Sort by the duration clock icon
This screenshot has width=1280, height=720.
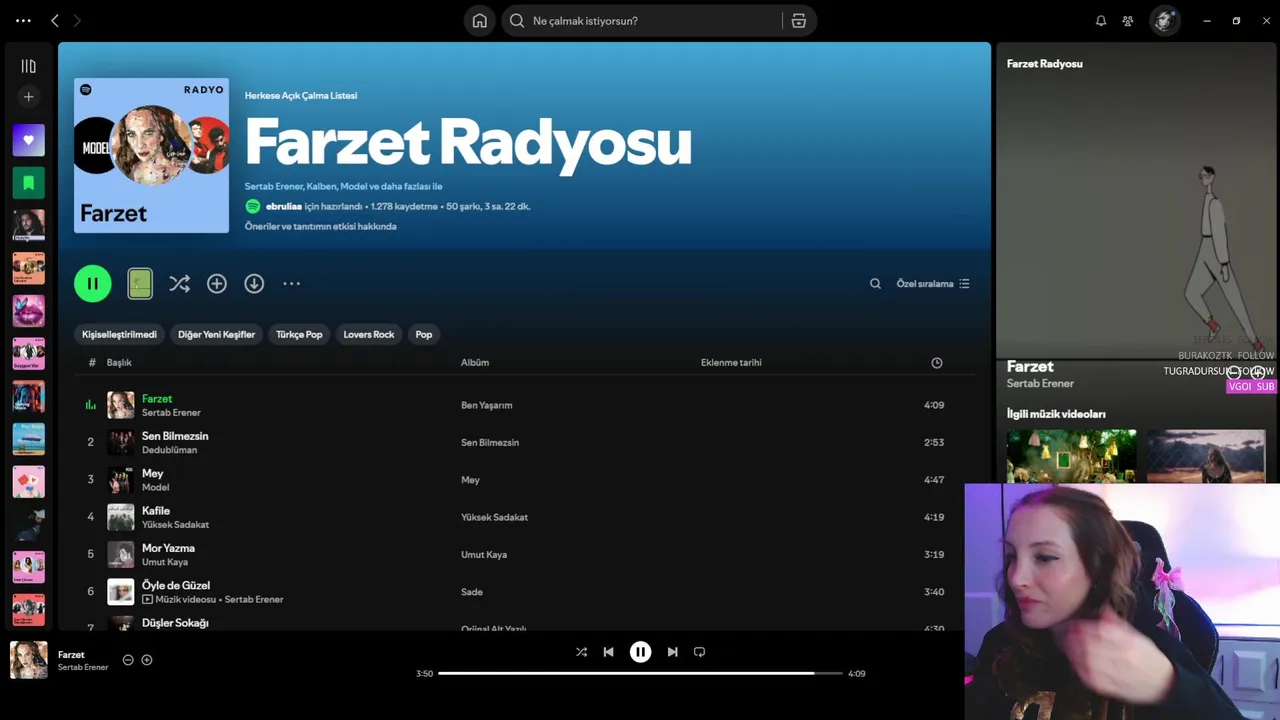(x=937, y=363)
